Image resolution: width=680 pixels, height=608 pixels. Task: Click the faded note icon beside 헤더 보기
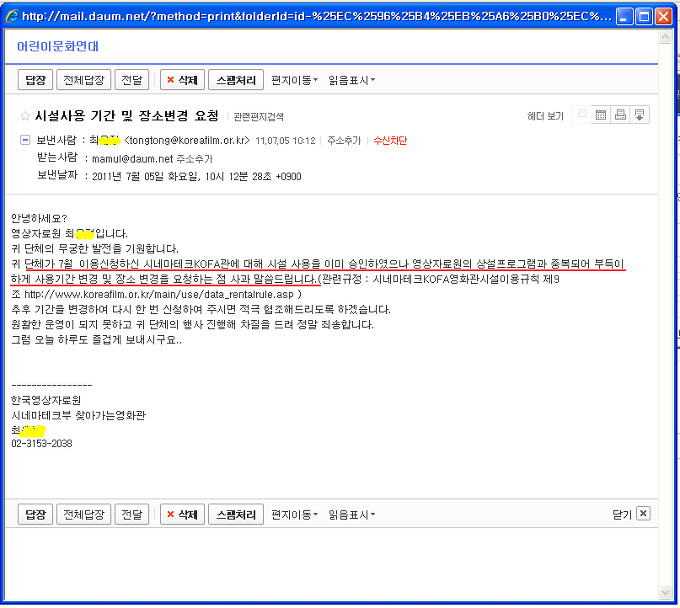[x=582, y=114]
